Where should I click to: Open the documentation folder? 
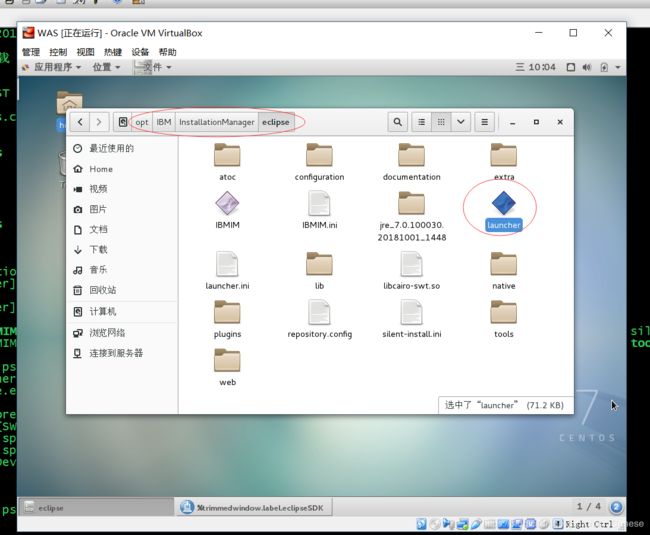411,162
